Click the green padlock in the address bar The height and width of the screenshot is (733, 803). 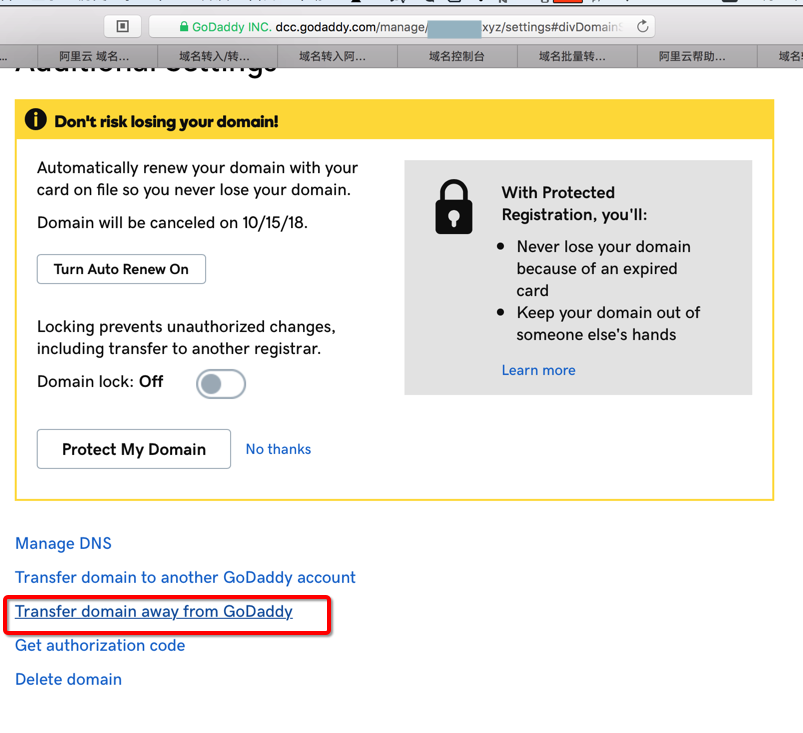184,27
